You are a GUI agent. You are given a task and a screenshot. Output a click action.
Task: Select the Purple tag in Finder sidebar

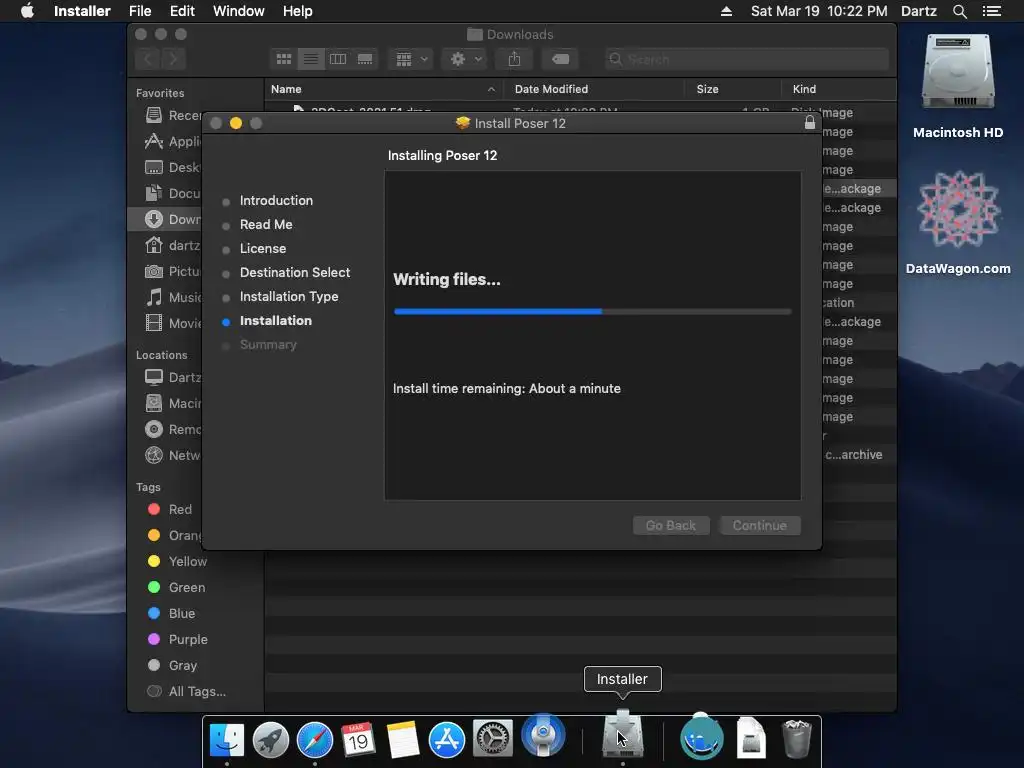pyautogui.click(x=177, y=639)
